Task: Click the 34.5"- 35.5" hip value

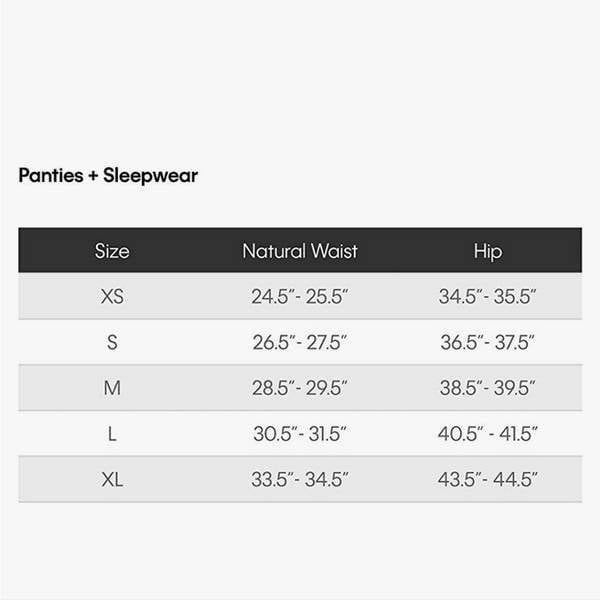Action: click(x=488, y=297)
